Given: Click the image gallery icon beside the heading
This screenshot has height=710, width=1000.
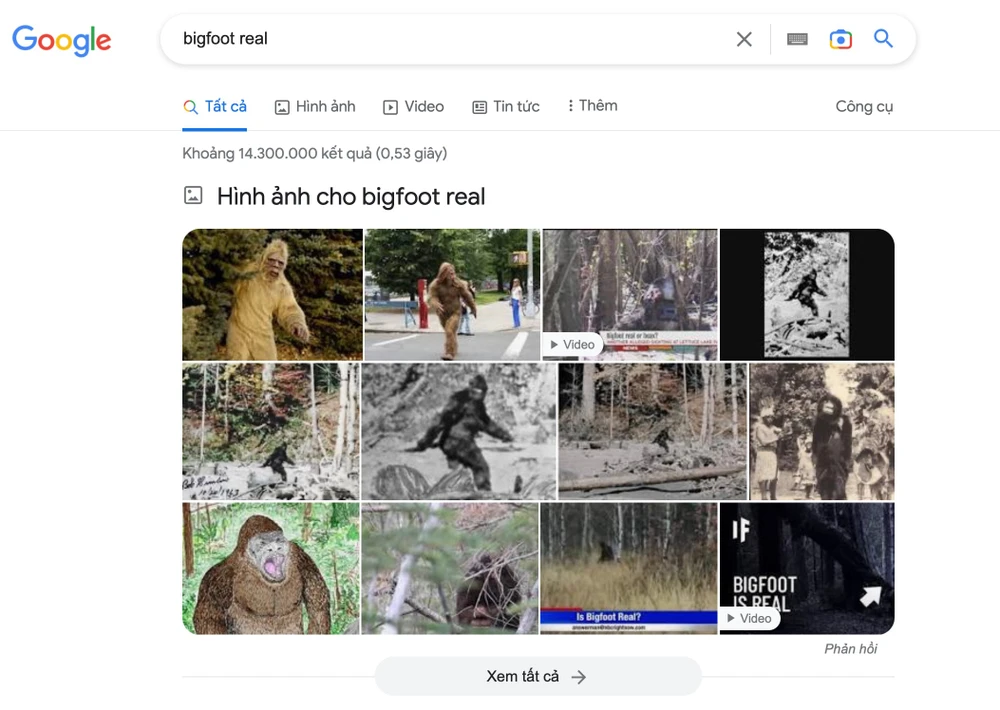Looking at the screenshot, I should [192, 196].
